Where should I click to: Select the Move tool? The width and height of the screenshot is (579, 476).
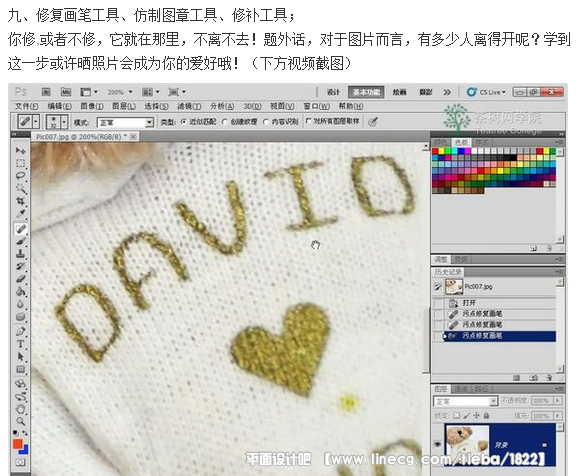click(20, 151)
